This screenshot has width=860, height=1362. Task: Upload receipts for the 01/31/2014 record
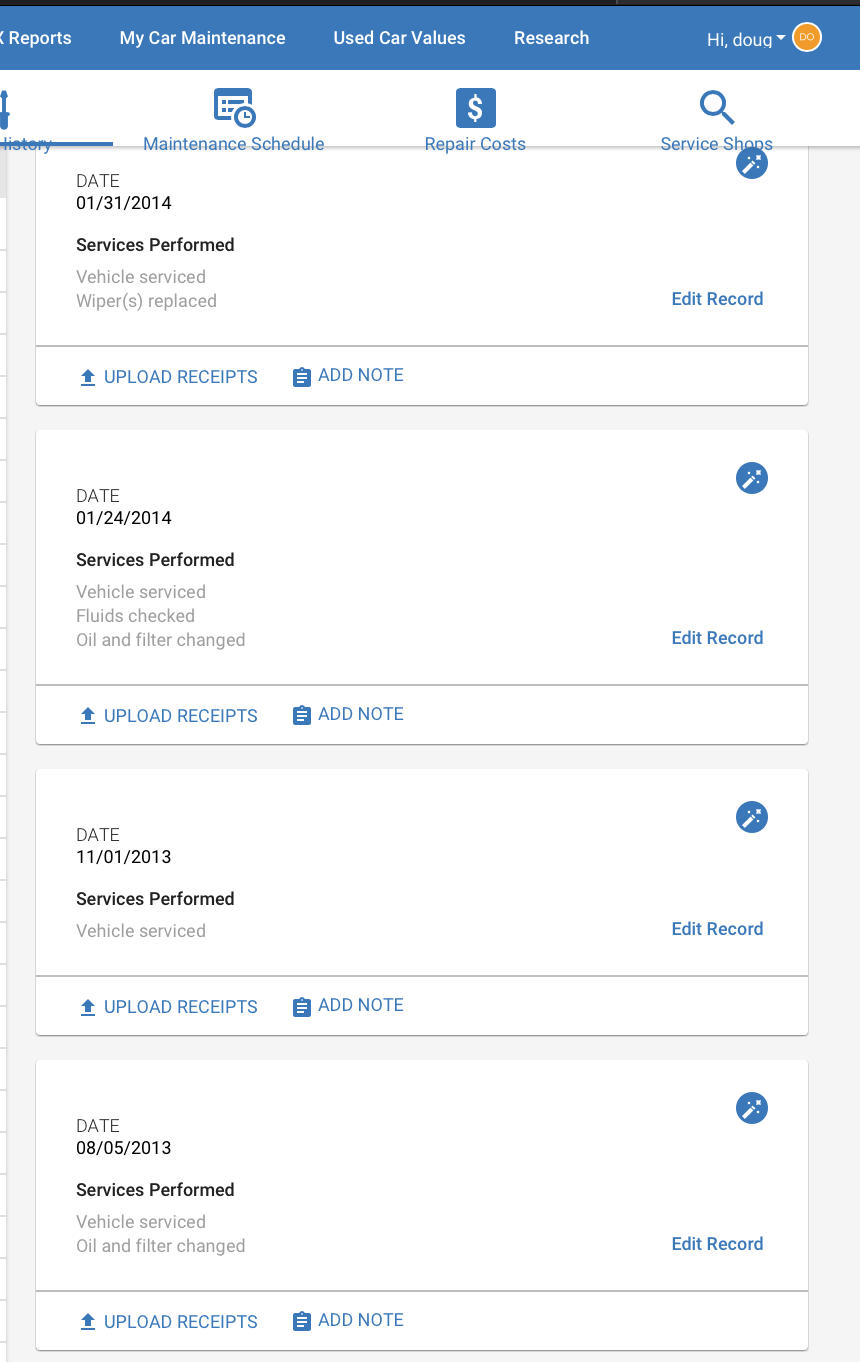[x=169, y=377]
